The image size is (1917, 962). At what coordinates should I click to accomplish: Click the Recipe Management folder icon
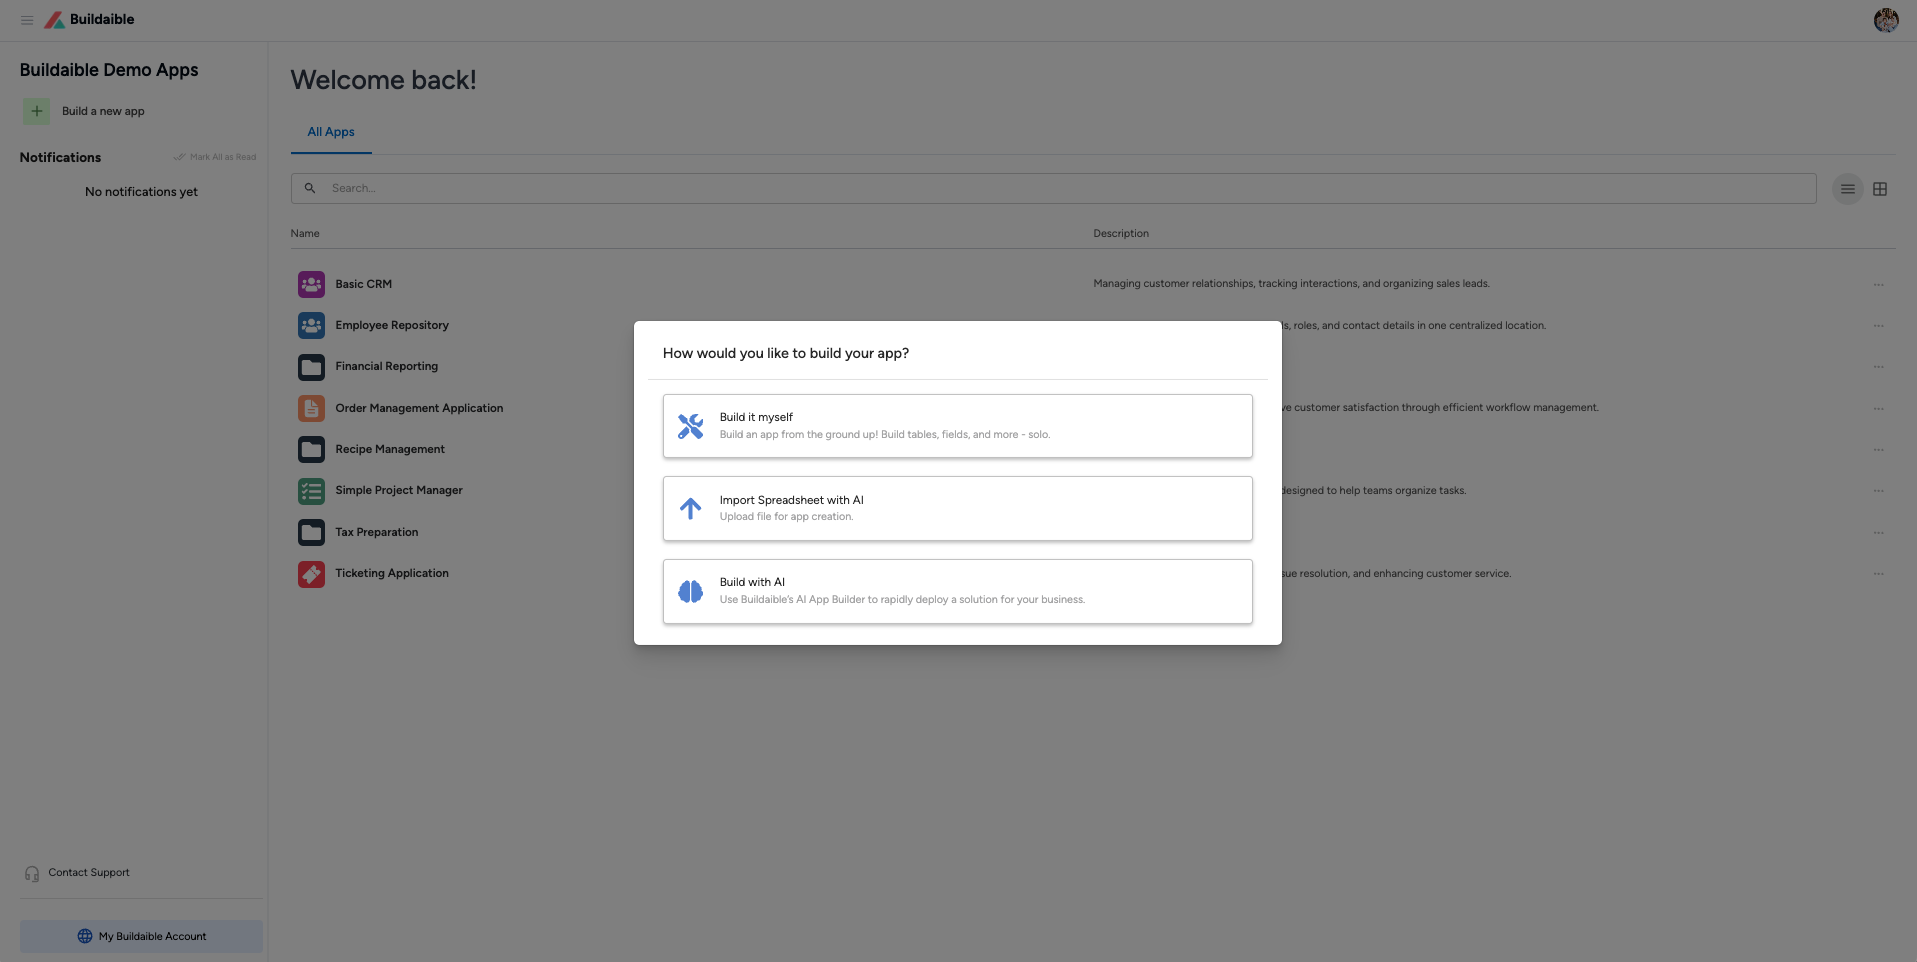point(311,449)
